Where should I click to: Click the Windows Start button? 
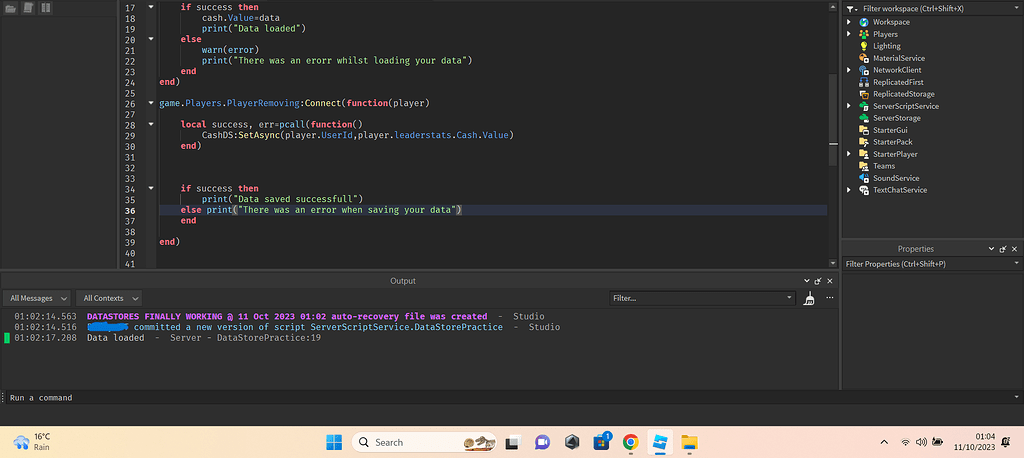tap(333, 442)
